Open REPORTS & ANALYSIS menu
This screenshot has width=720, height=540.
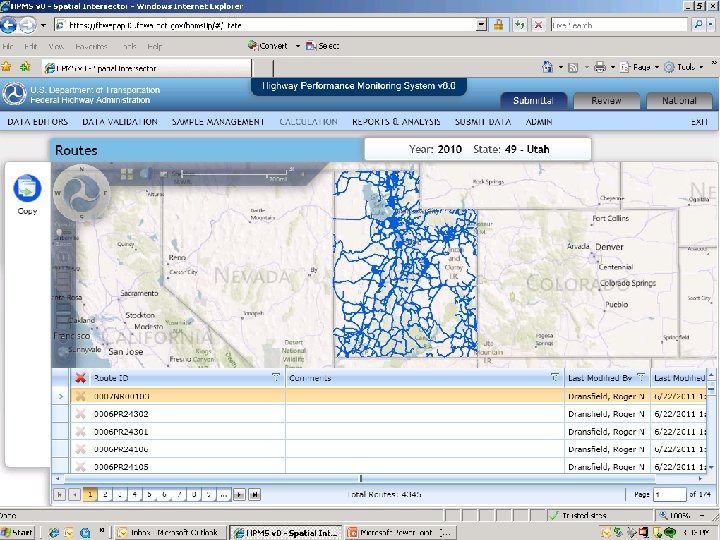tap(396, 122)
